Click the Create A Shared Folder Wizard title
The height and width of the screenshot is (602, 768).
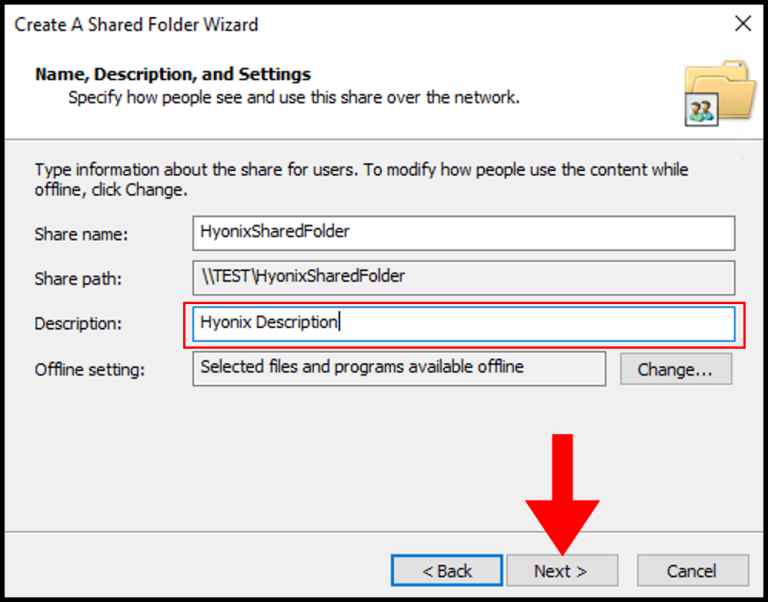[x=136, y=24]
